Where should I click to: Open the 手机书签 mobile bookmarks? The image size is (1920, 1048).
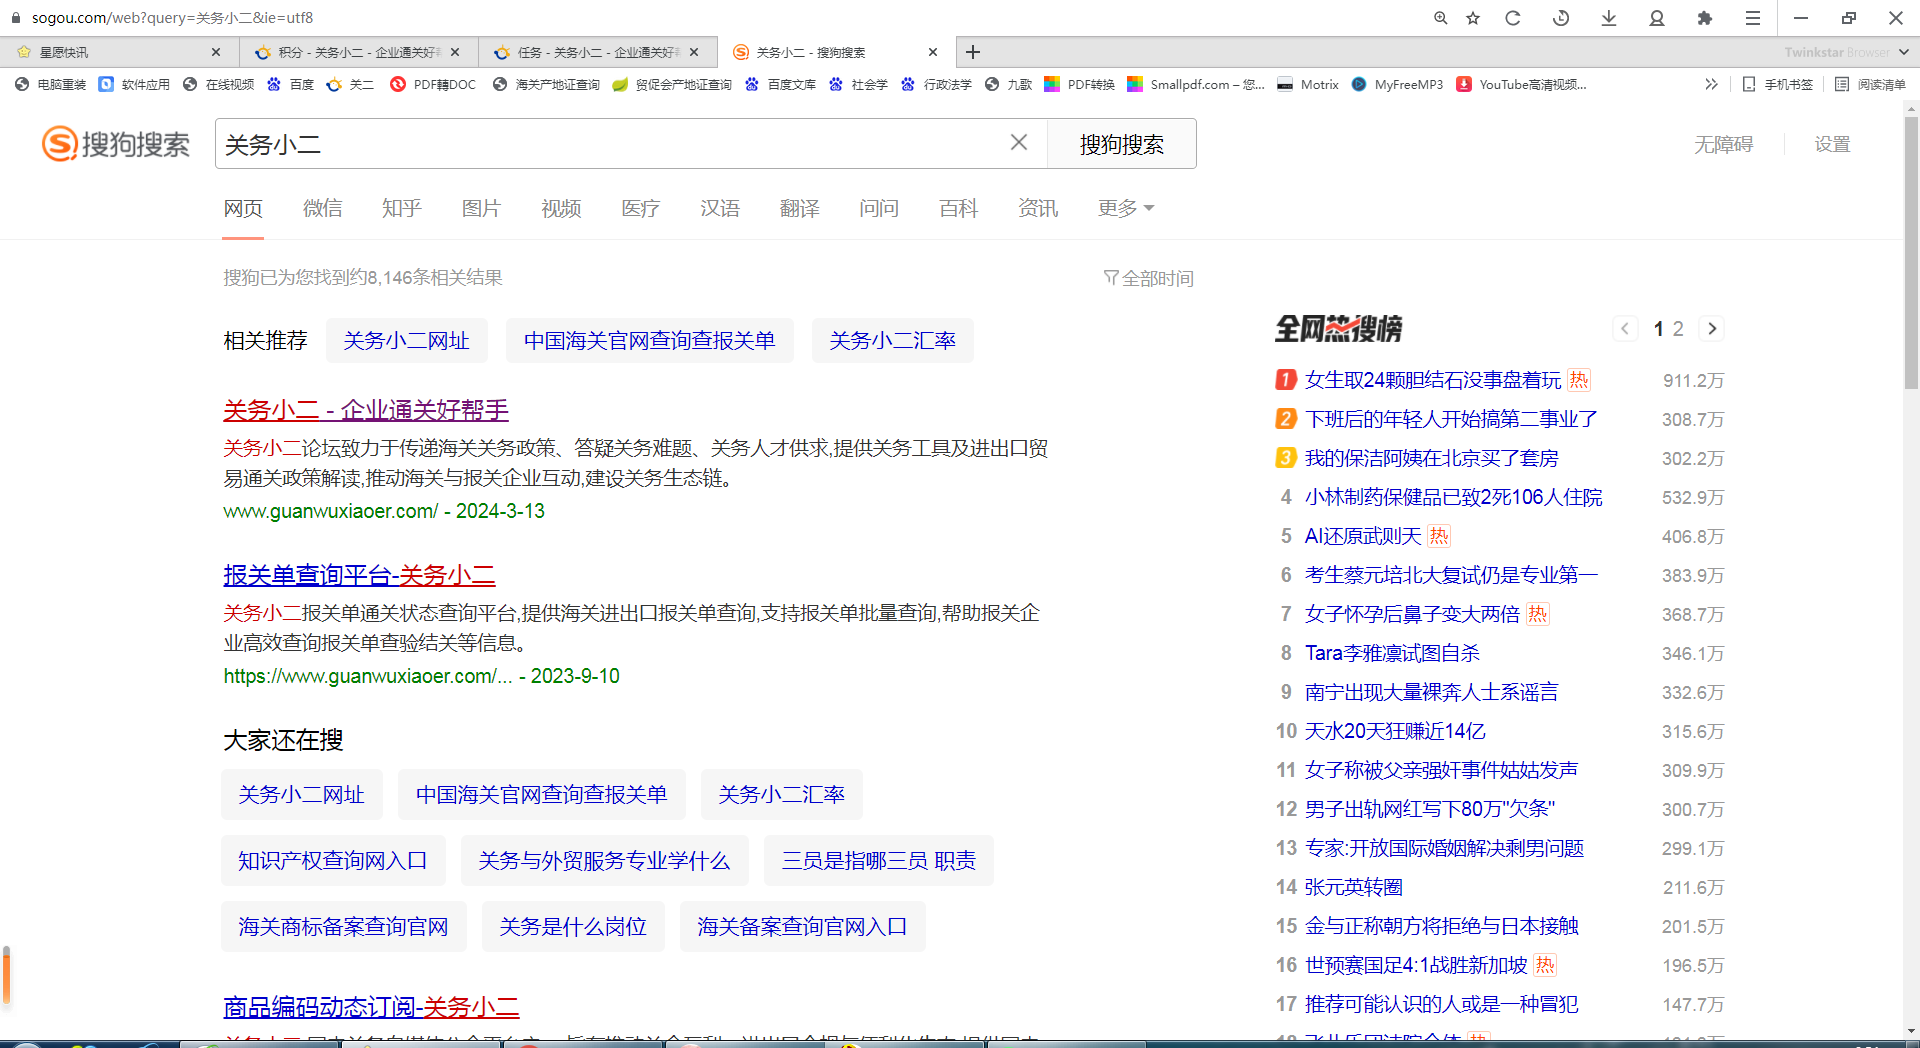1778,84
